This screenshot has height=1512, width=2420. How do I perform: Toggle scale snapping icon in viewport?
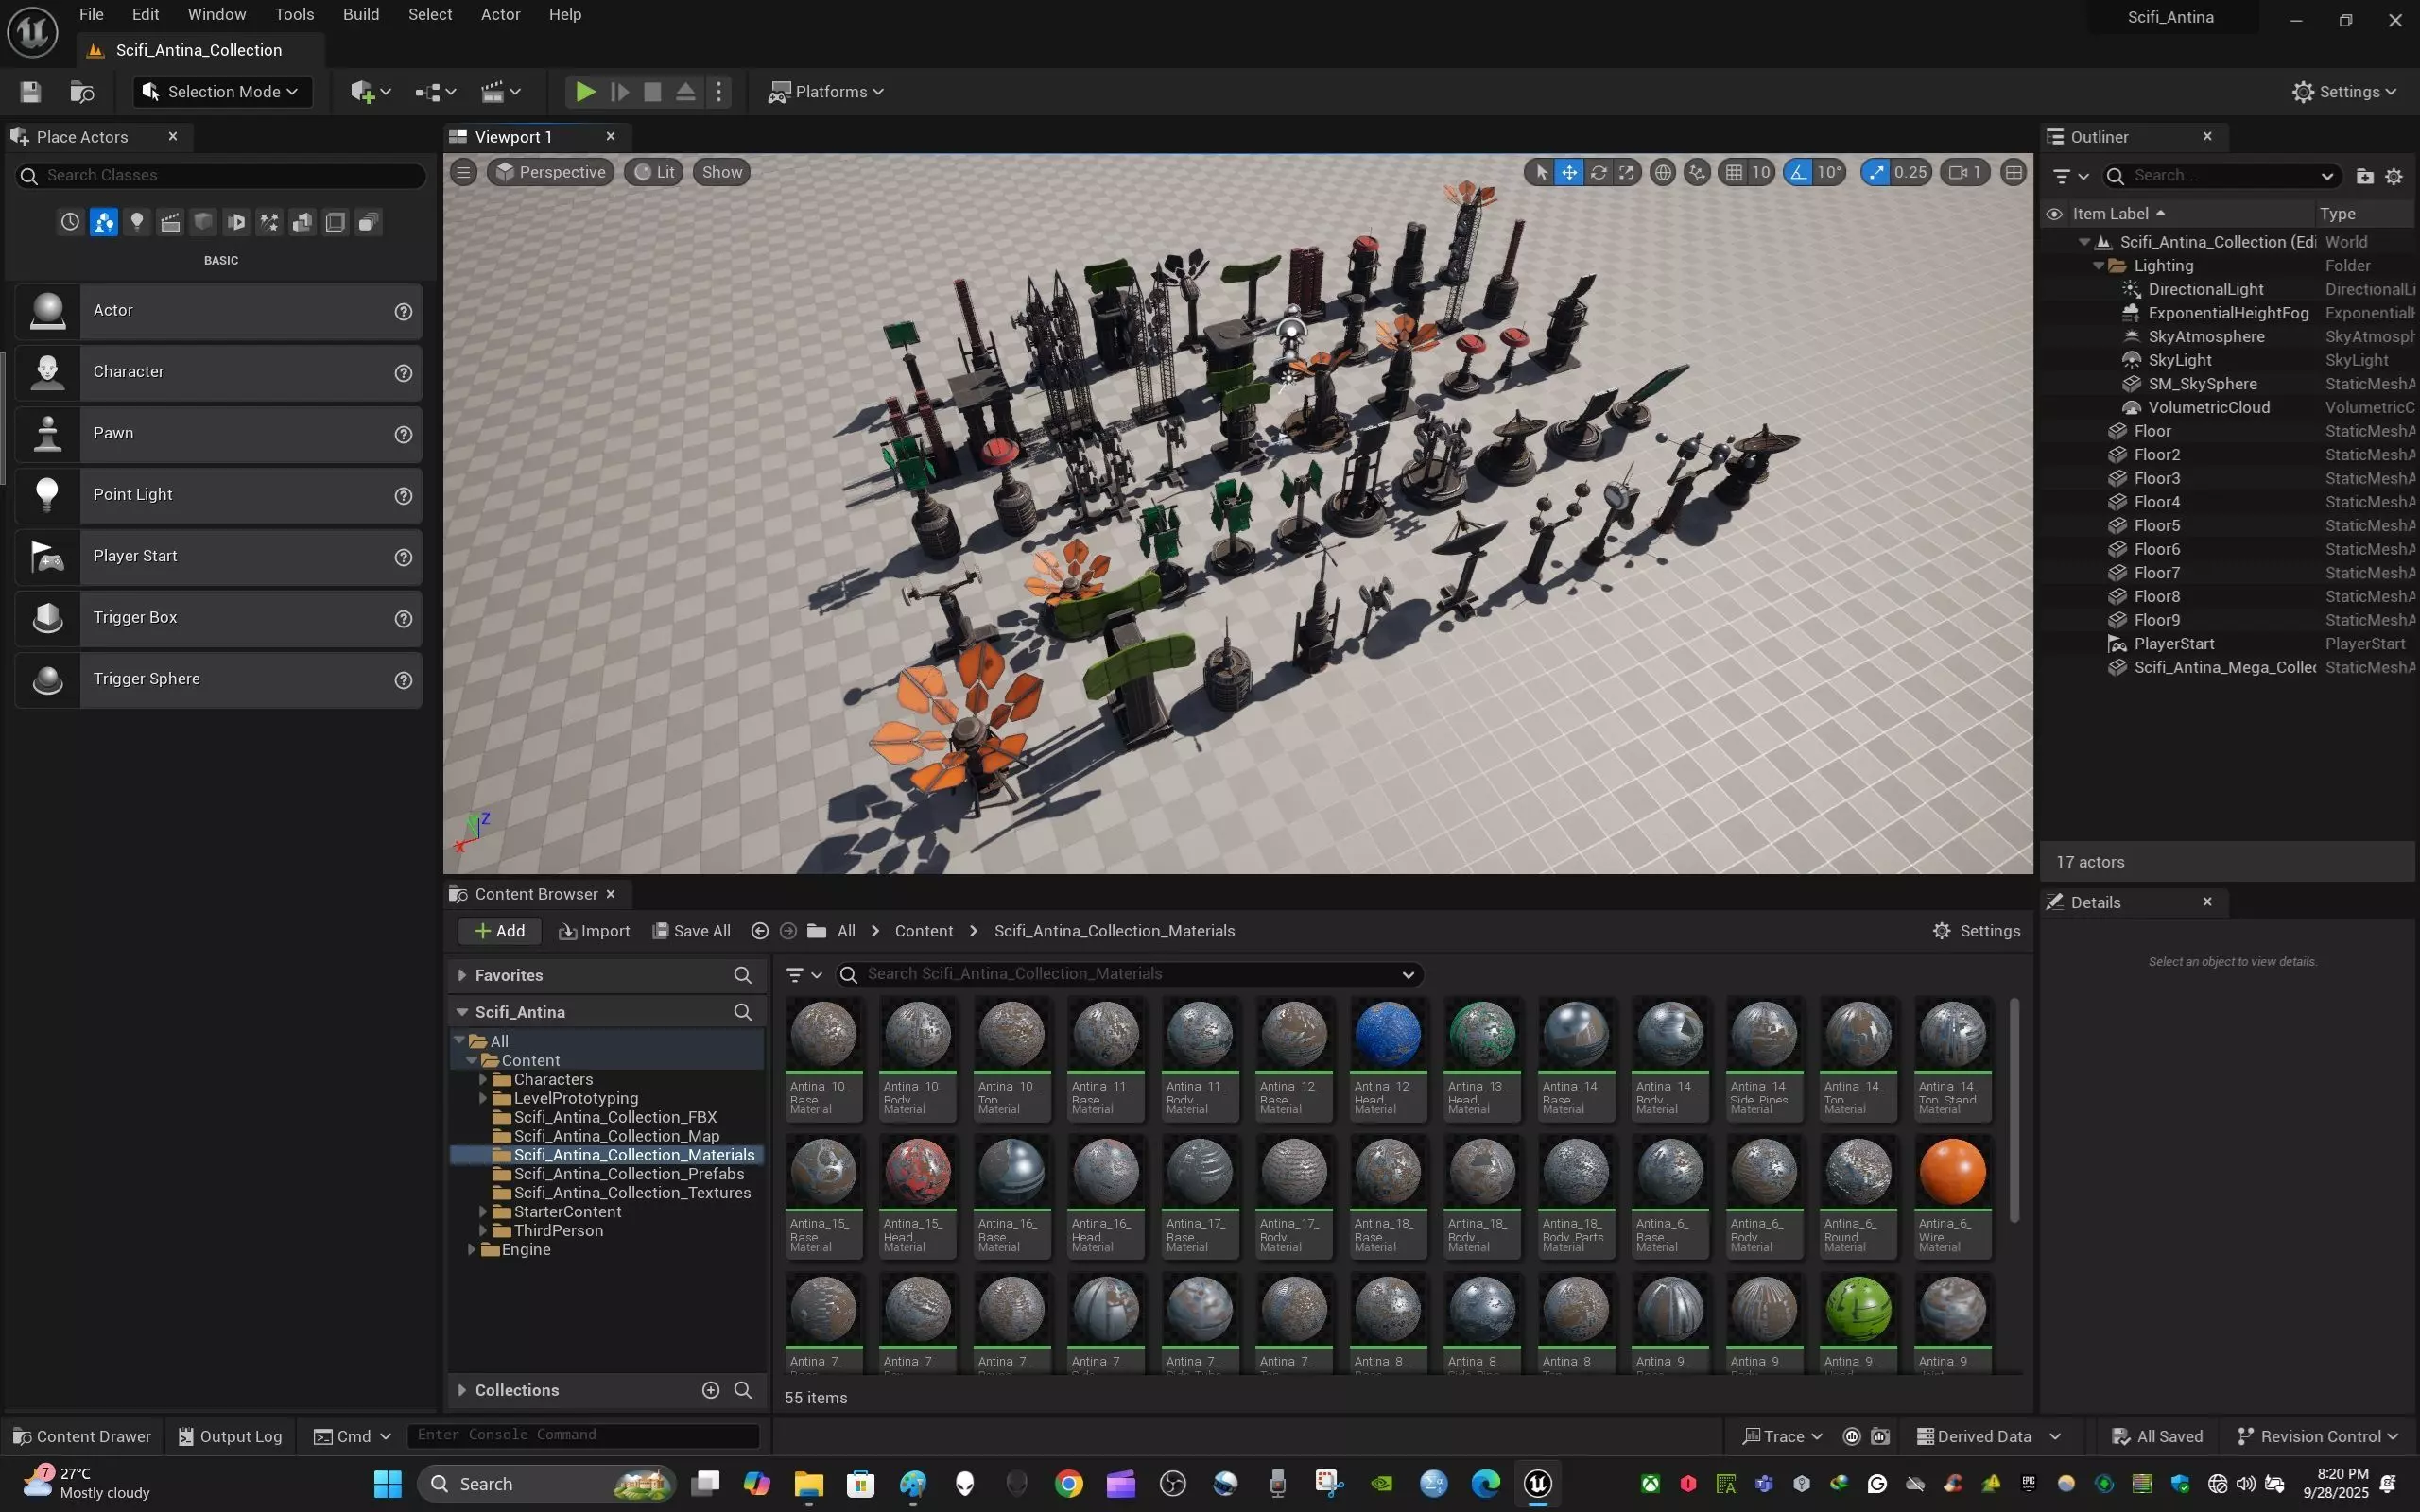[x=1876, y=173]
